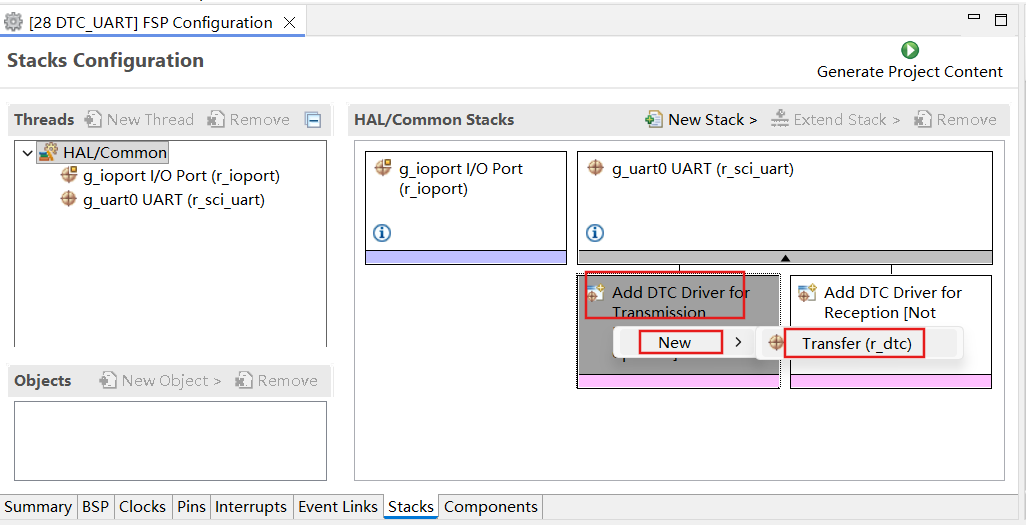Select the g_ioport I/O Port stack block

coord(466,208)
